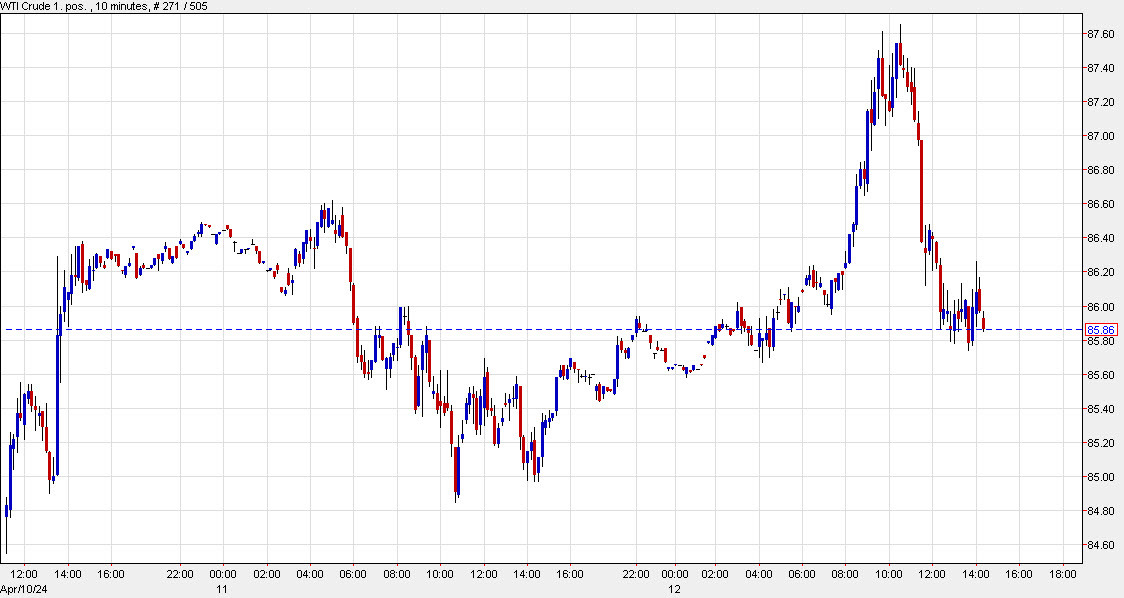Screen dimensions: 1124x598
Task: Click the session divider labeled 11
Action: click(223, 588)
